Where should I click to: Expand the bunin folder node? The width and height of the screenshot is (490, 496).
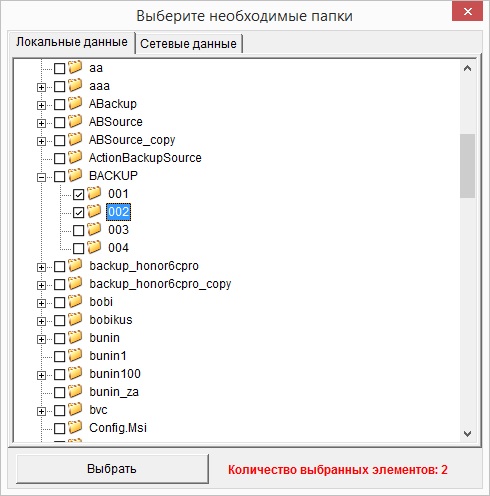(41, 339)
